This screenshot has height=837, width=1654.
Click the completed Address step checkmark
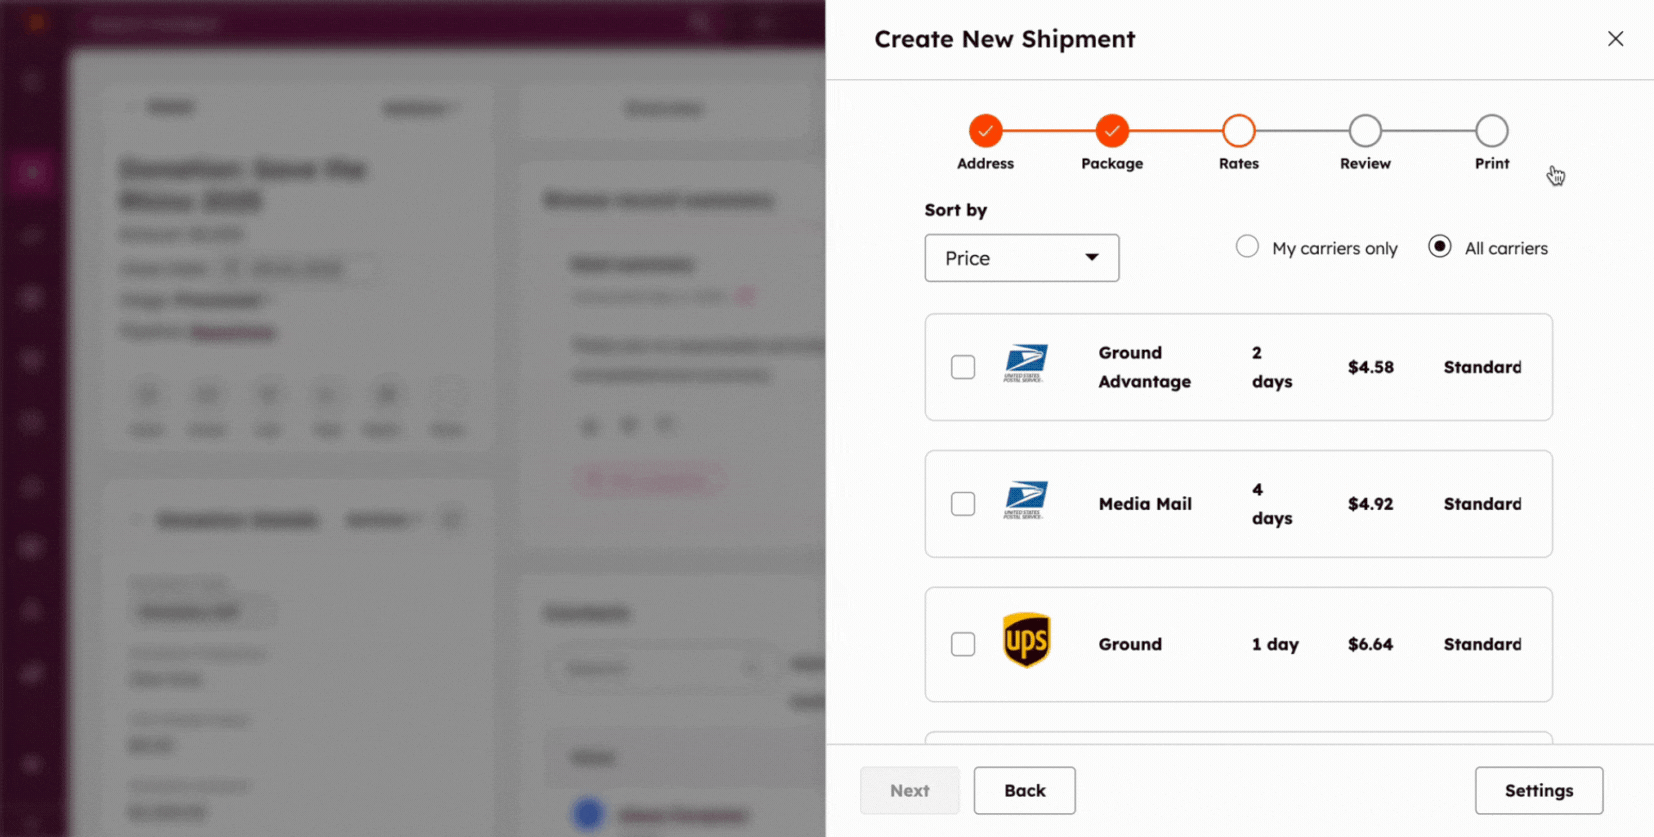point(985,131)
